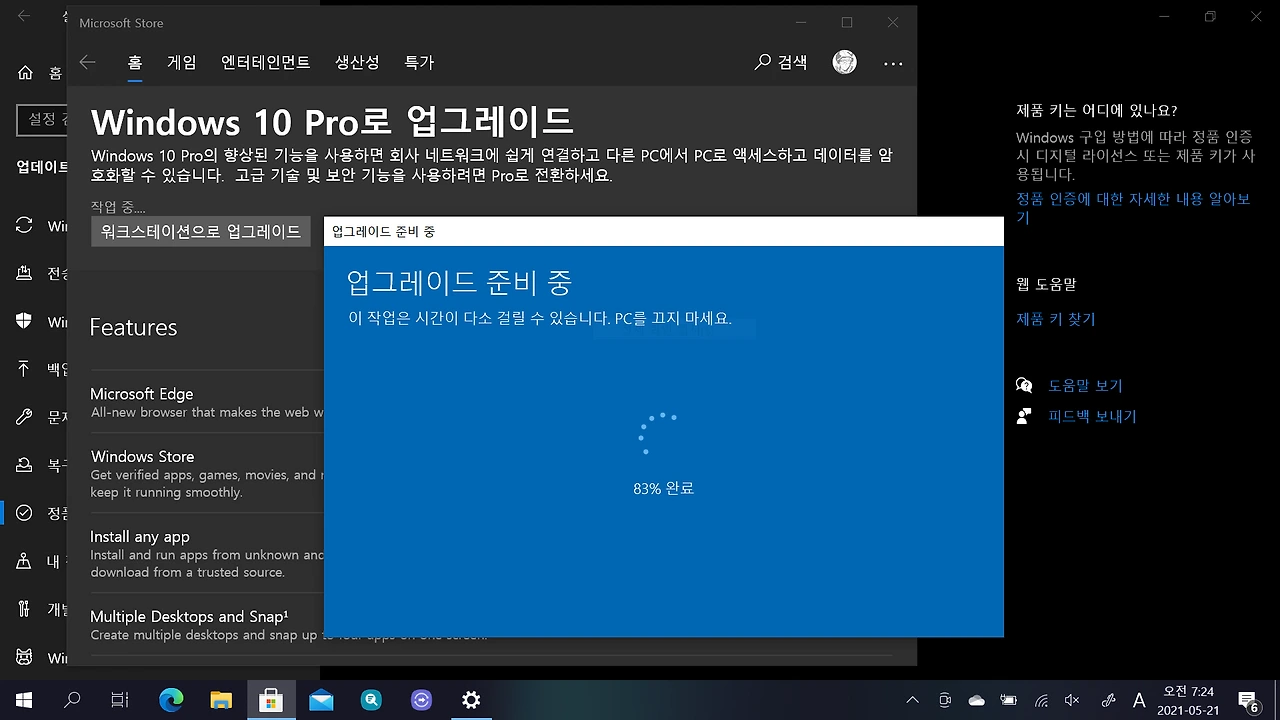The image size is (1280, 720).
Task: Click the Microsoft Store taskbar icon
Action: coord(271,700)
